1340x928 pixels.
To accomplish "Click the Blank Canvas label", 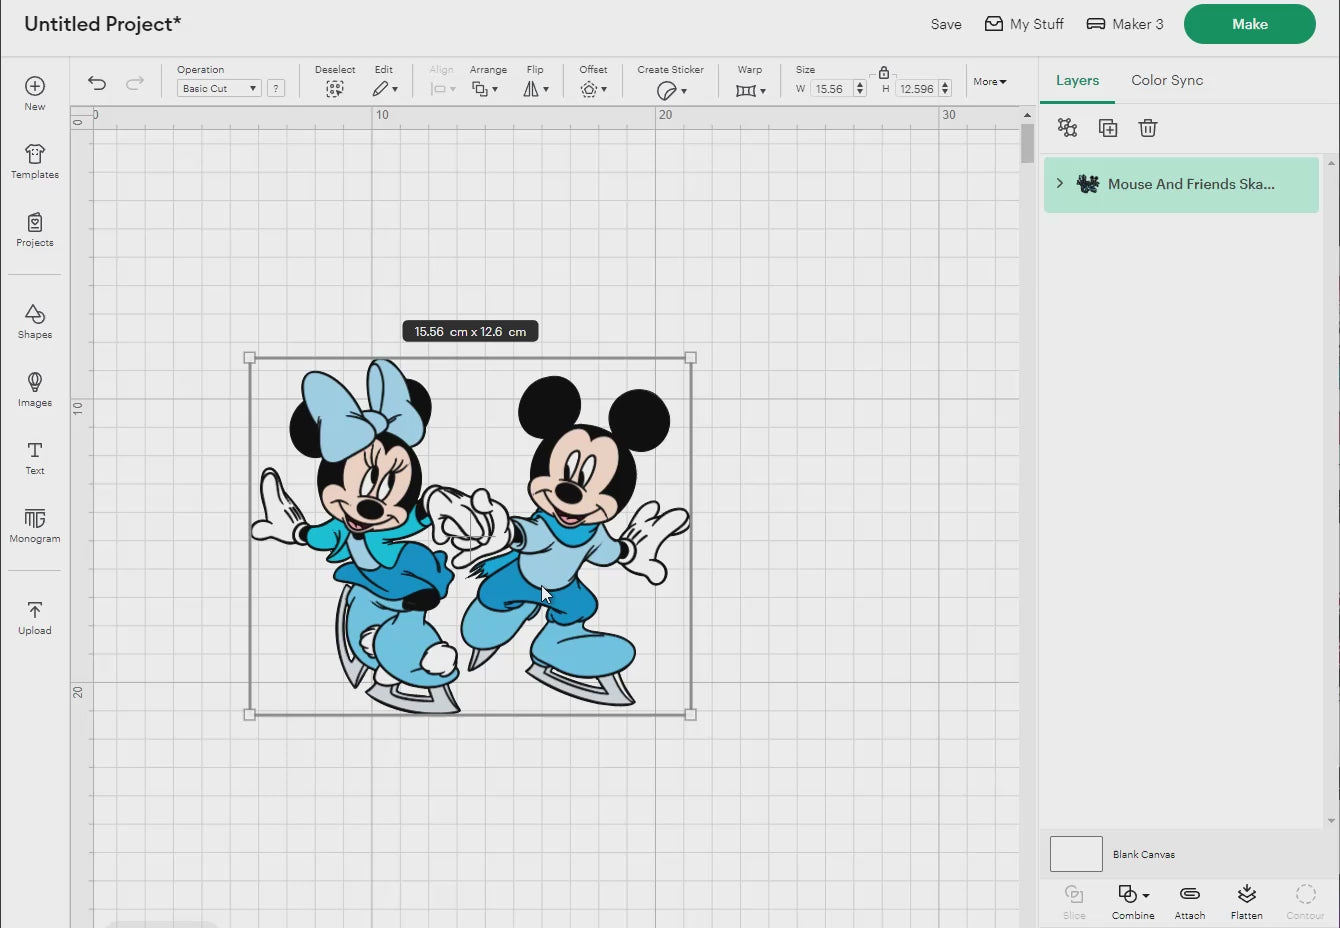I will click(1144, 855).
